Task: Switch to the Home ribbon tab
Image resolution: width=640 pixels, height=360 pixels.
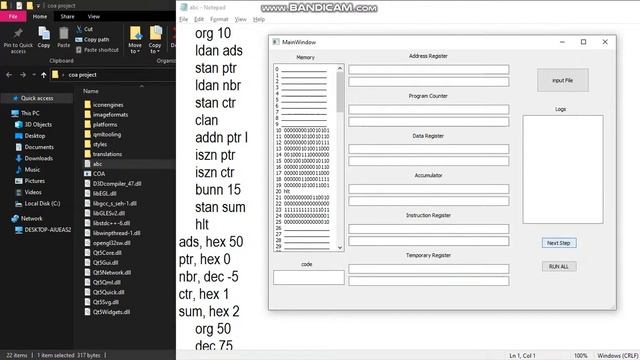Action: point(40,16)
